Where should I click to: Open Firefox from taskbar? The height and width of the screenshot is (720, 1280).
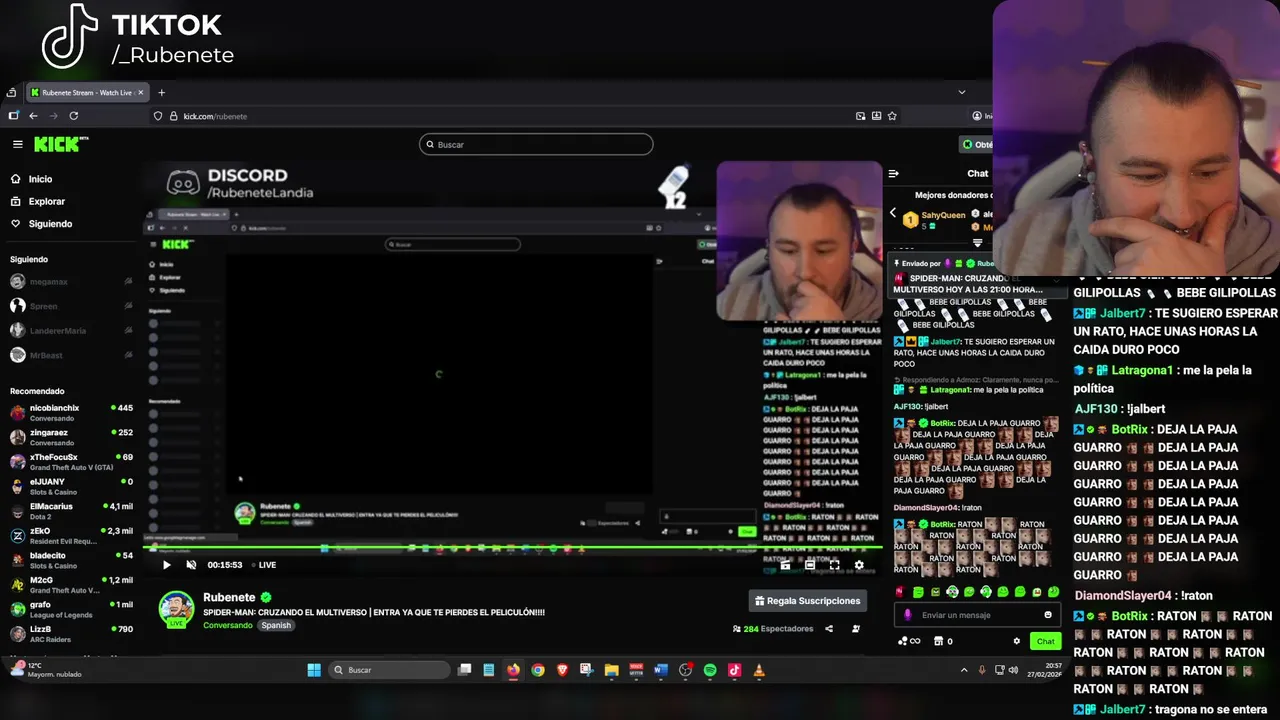[513, 670]
